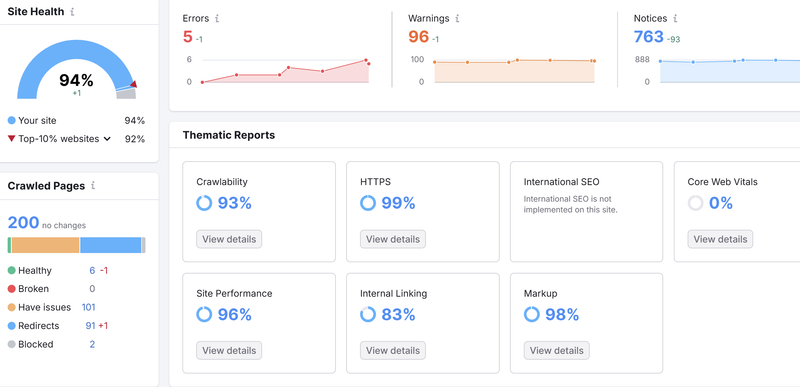This screenshot has height=387, width=800.
Task: View details for Crawlability report
Action: (x=229, y=239)
